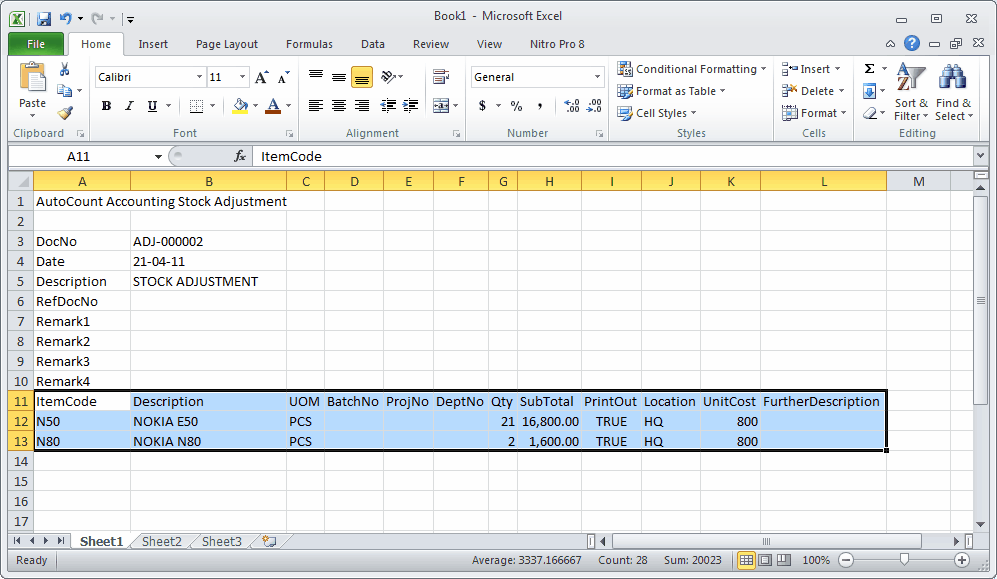Viewport: 997px width, 579px height.
Task: Click the Decrease Indent icon
Action: [388, 106]
